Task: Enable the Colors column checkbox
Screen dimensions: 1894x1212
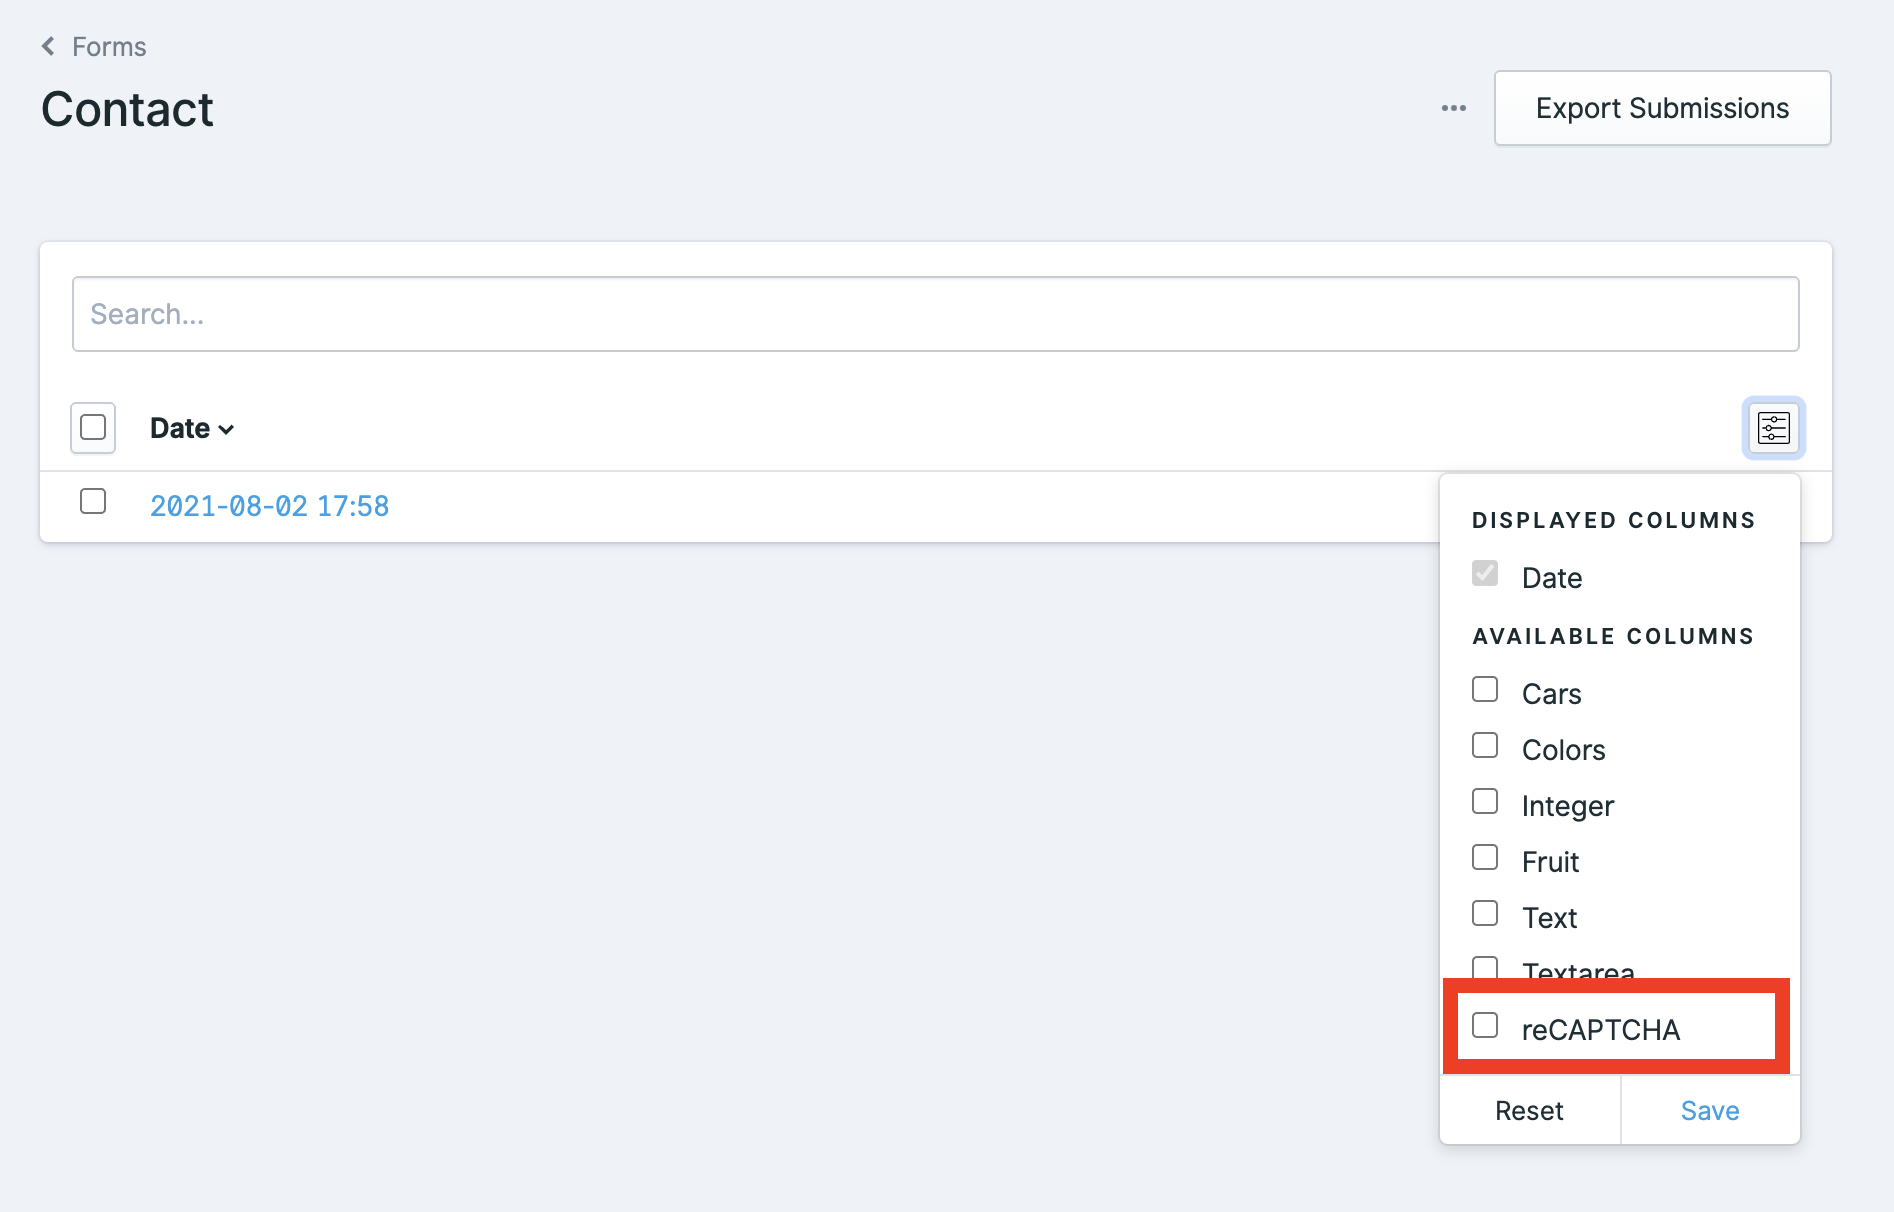Action: [1485, 745]
